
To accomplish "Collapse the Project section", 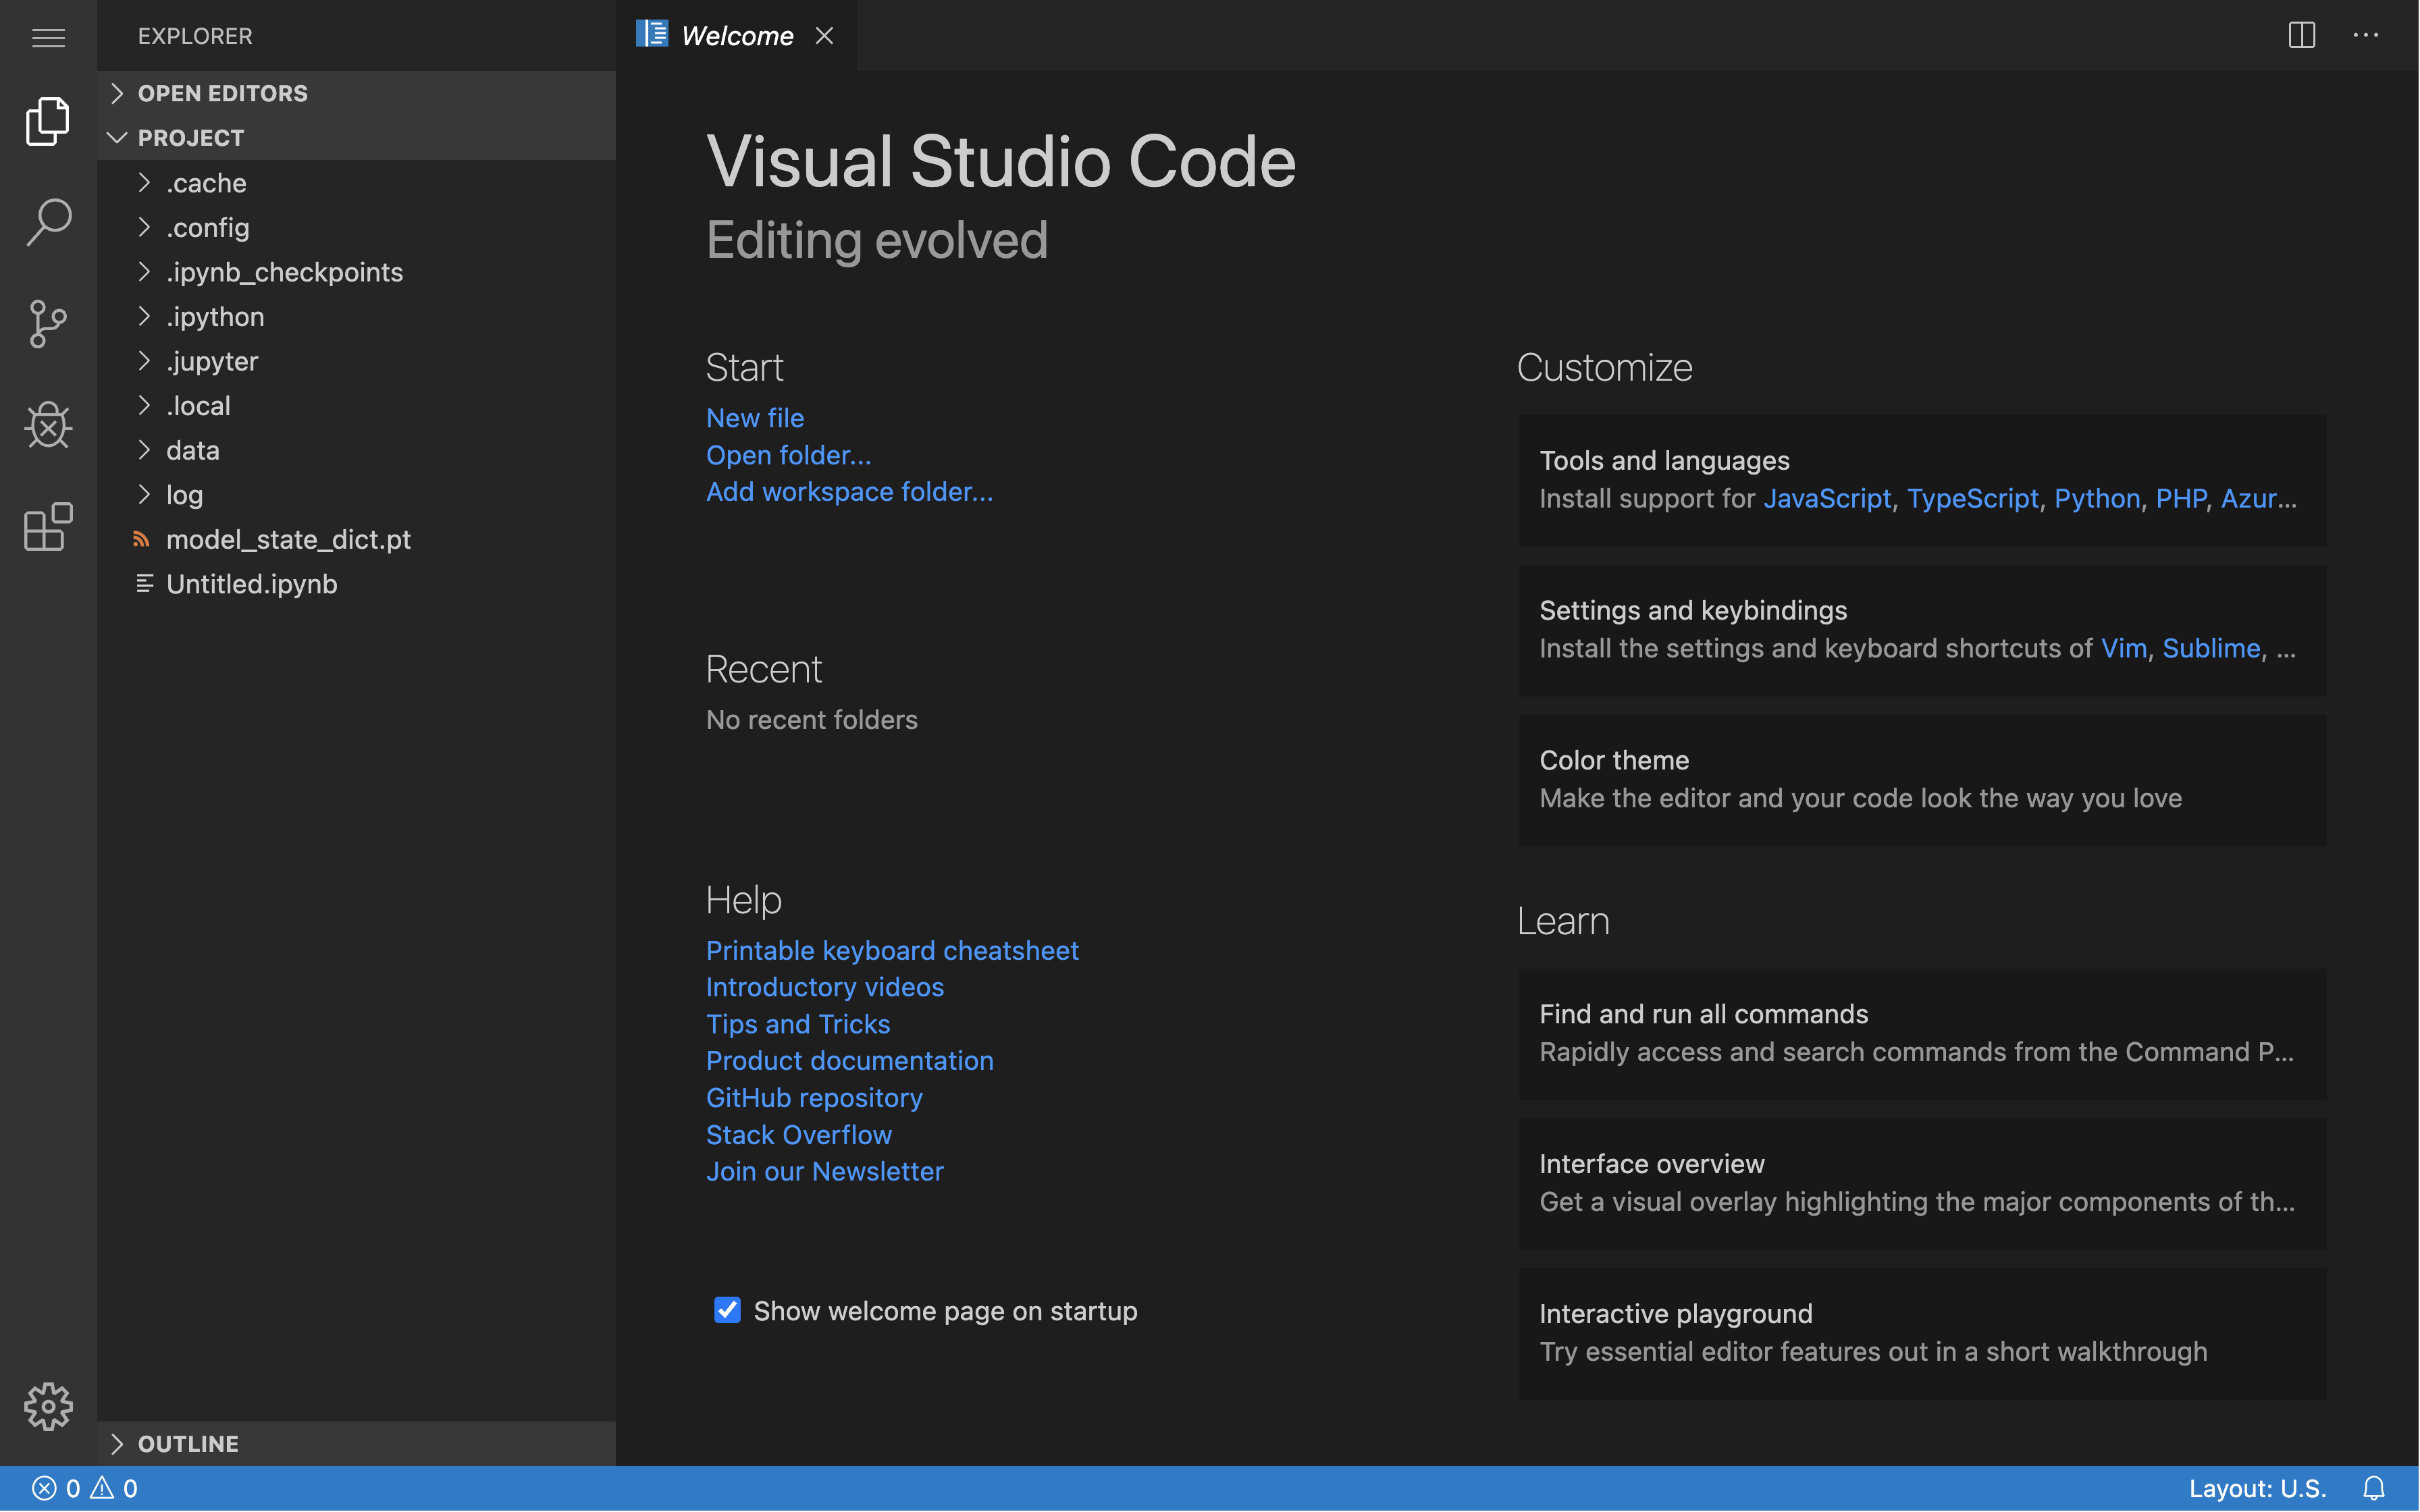I will (x=356, y=138).
